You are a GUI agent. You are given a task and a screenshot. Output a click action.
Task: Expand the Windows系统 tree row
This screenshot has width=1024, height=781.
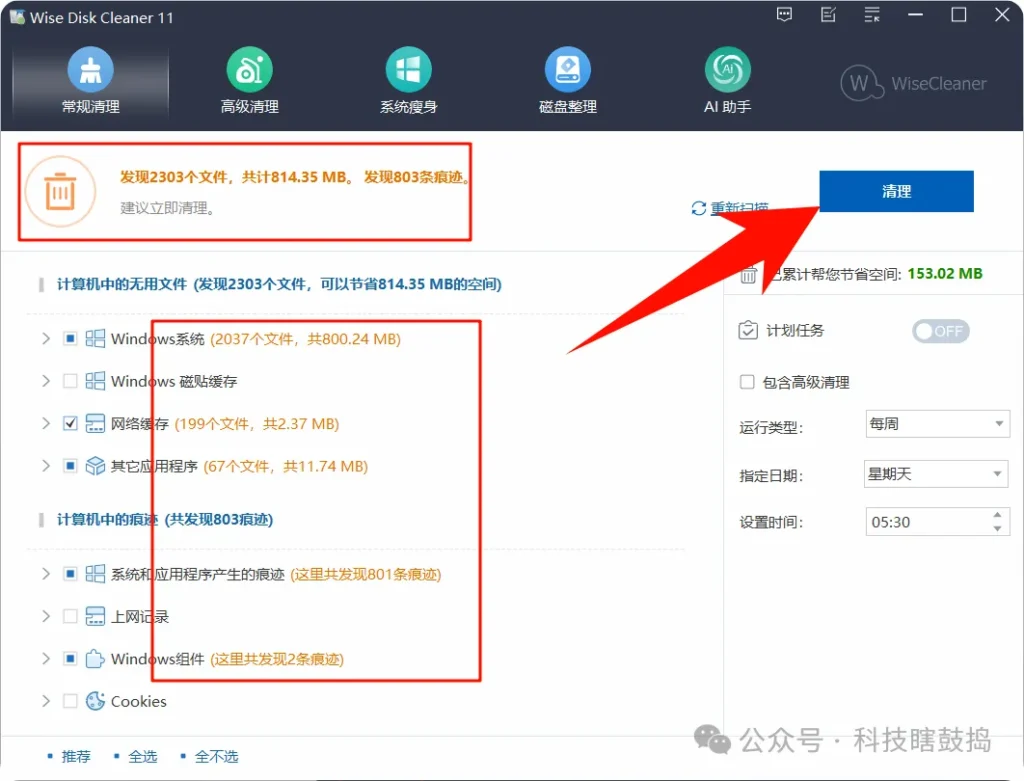(x=46, y=338)
